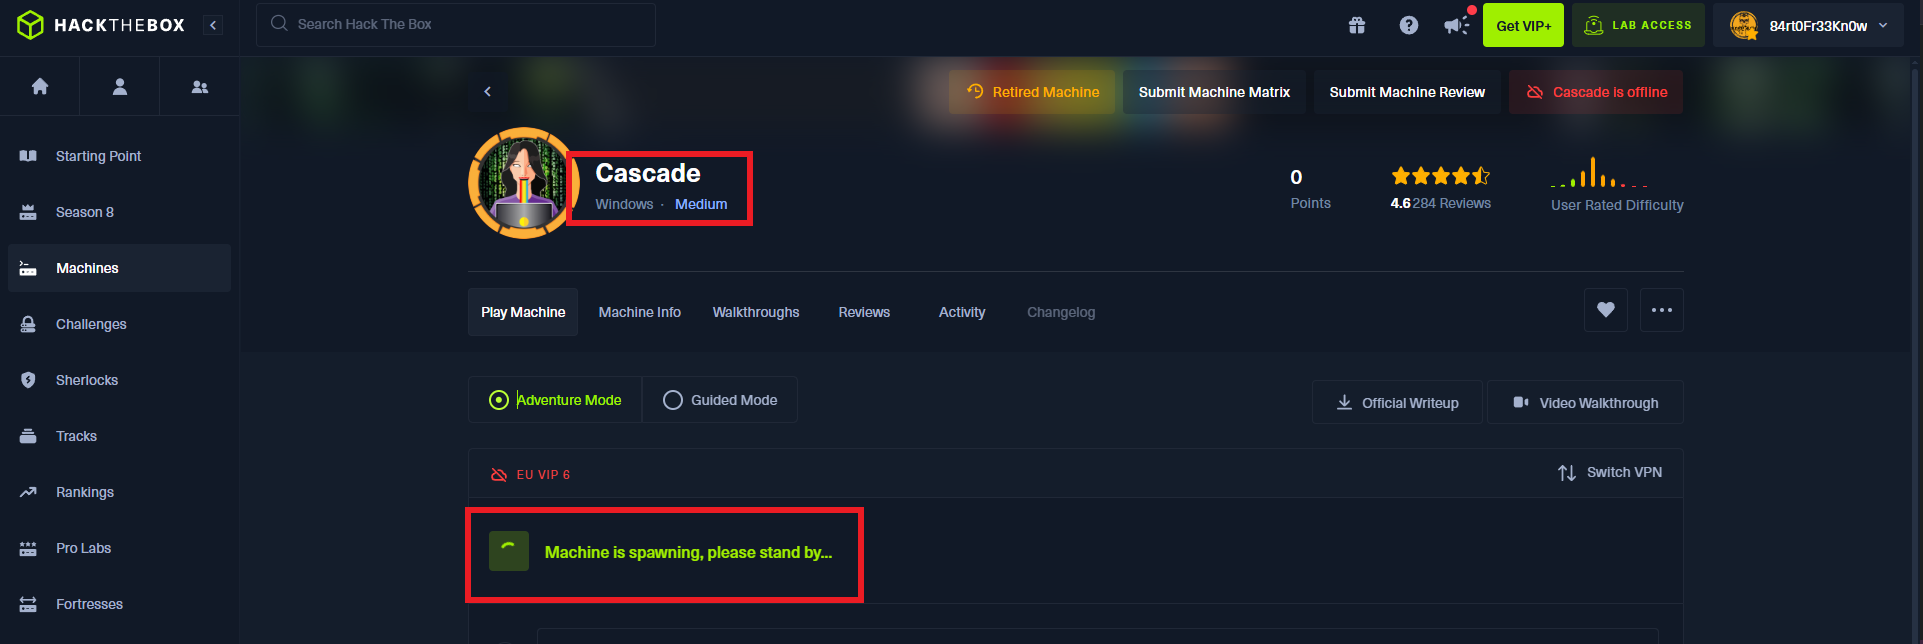Viewport: 1923px width, 644px height.
Task: Click the Tracks stack icon
Action: [x=28, y=436]
